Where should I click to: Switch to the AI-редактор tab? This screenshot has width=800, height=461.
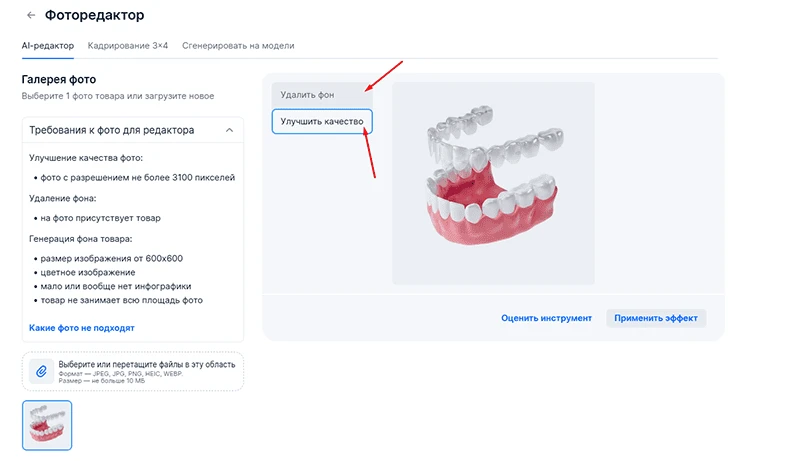(47, 45)
